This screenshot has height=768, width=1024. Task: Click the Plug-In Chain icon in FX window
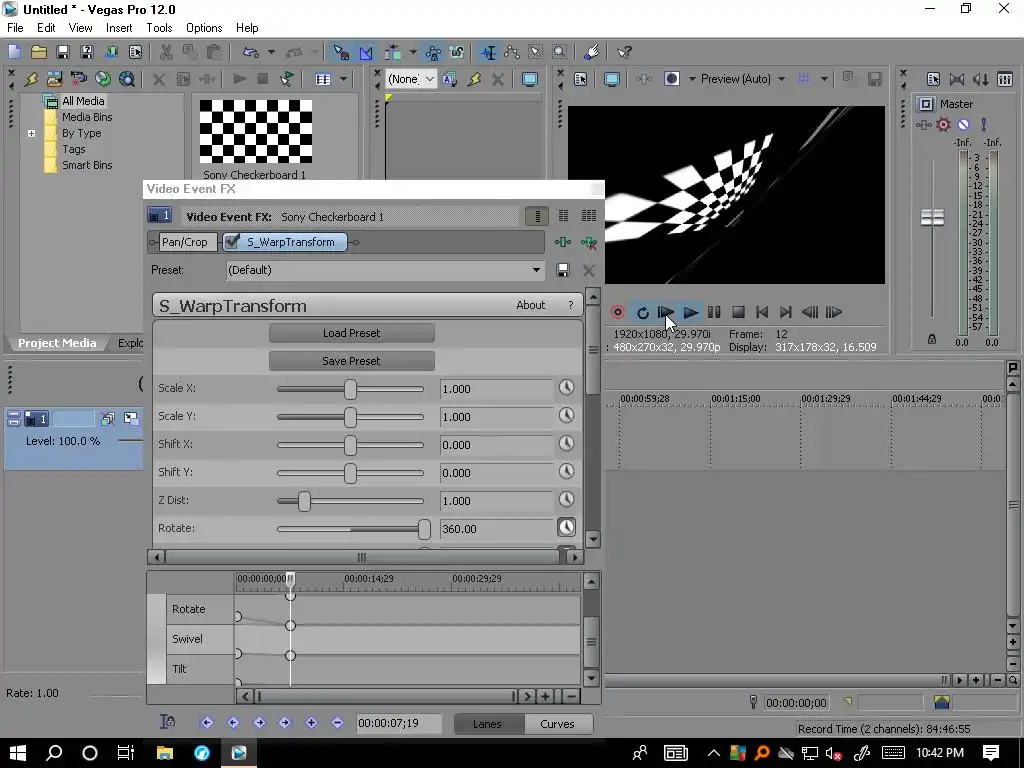pos(563,242)
